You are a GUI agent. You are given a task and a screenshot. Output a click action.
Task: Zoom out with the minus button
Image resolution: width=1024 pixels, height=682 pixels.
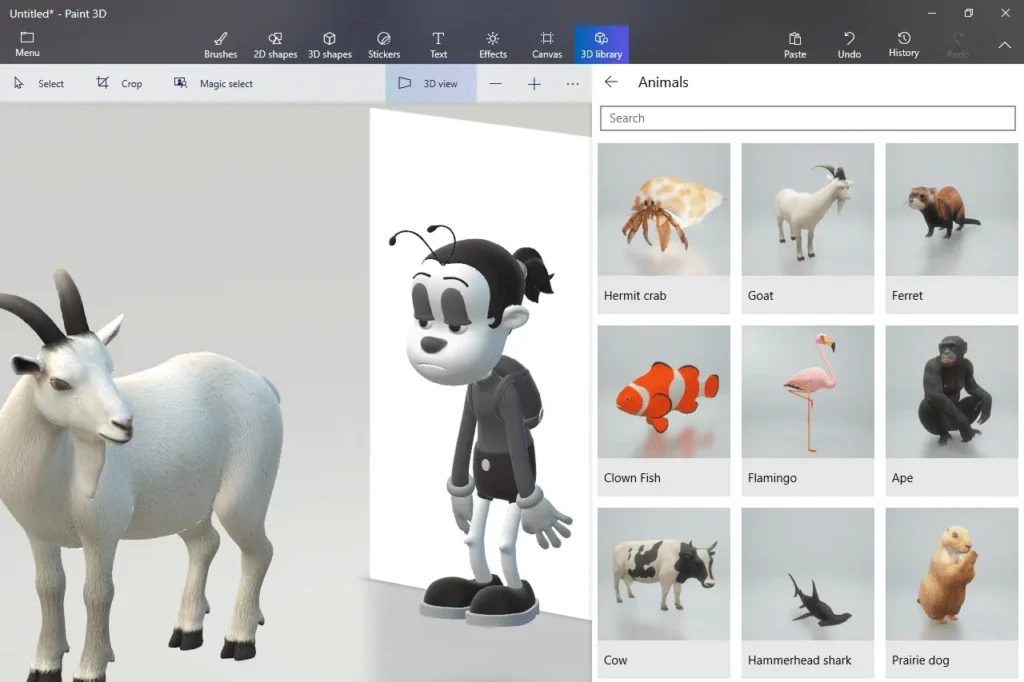pyautogui.click(x=496, y=84)
